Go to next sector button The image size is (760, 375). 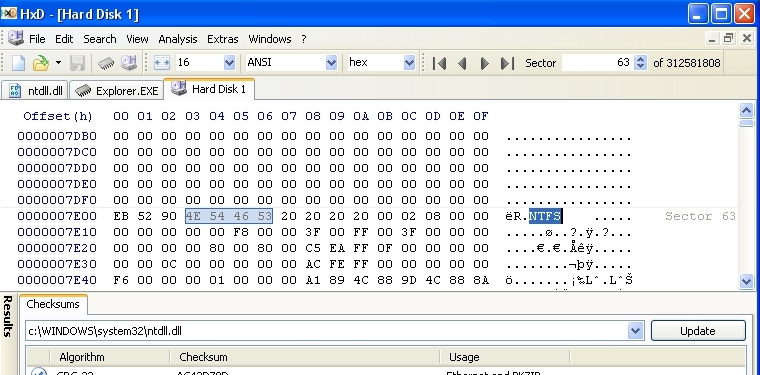pos(484,63)
